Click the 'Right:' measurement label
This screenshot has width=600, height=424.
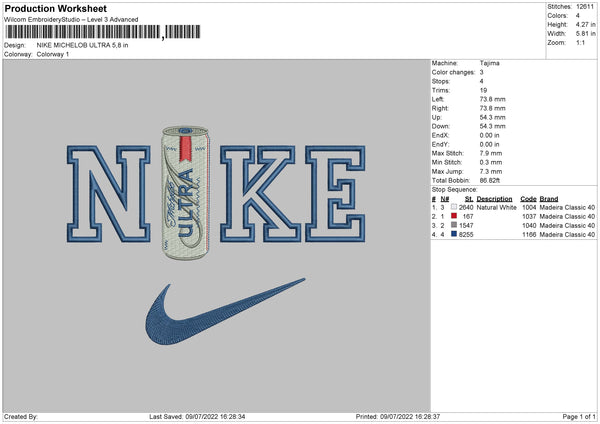440,108
